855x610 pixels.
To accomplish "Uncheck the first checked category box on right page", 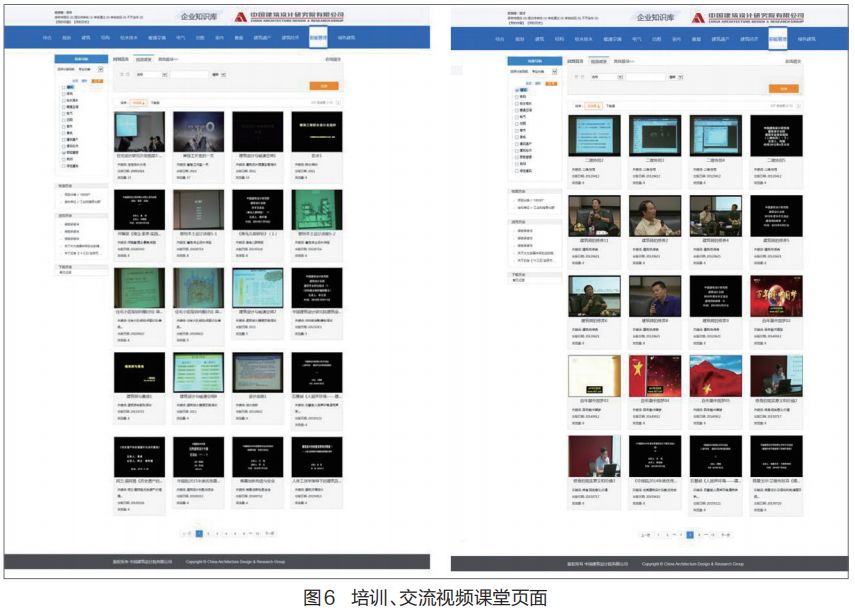I will [517, 90].
